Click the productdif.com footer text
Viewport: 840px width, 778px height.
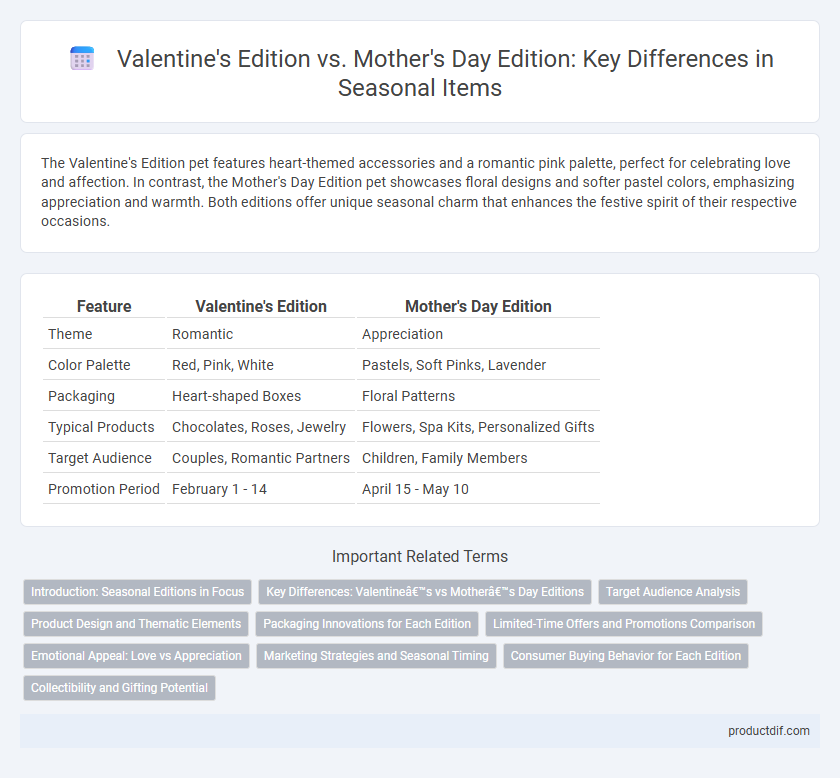(x=769, y=731)
